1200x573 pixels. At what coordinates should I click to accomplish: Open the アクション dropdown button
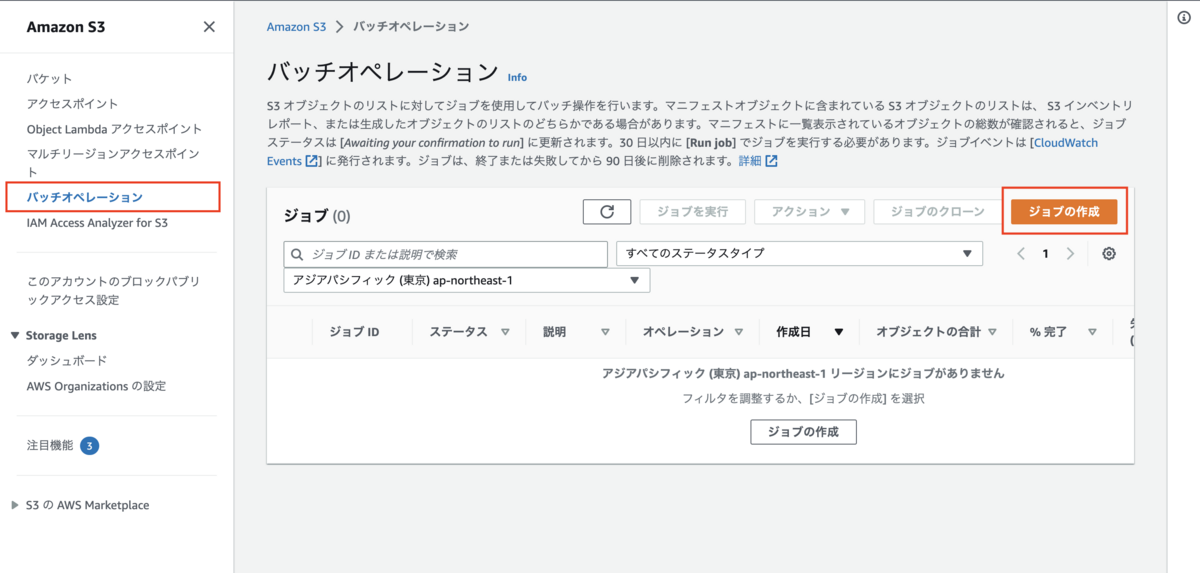pos(809,212)
